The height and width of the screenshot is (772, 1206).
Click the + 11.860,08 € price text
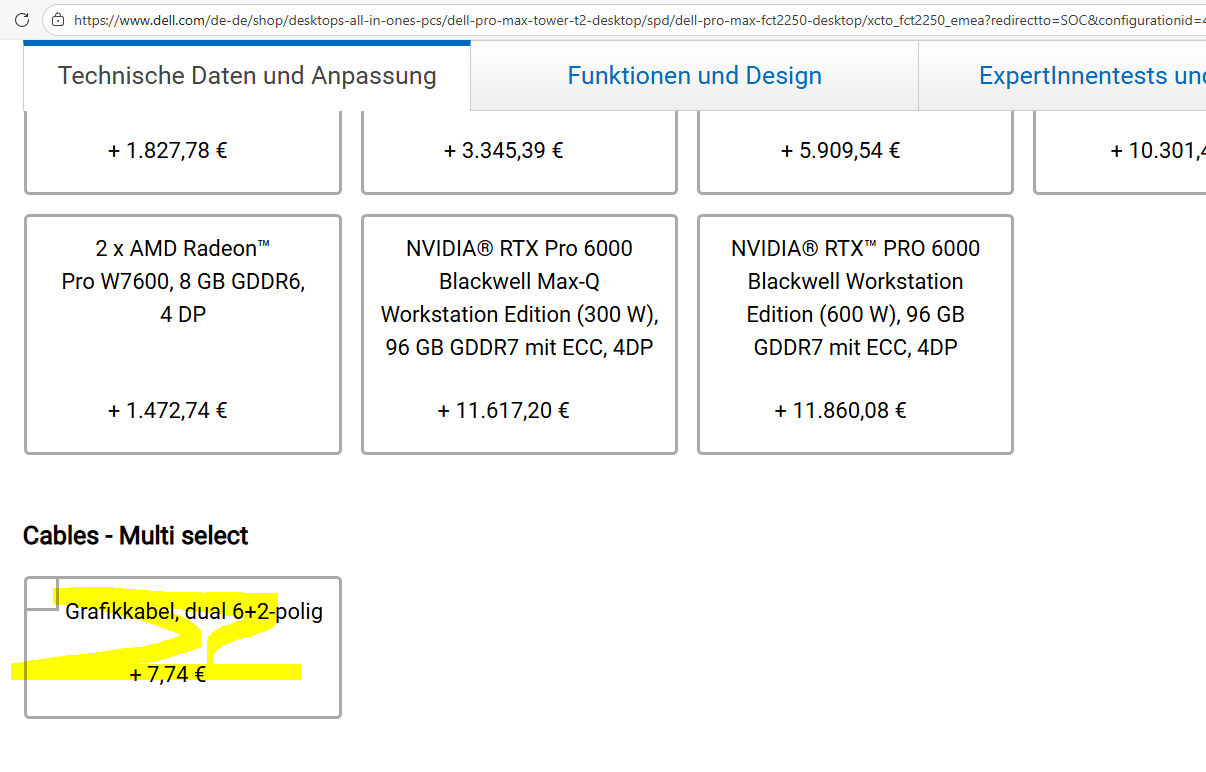tap(840, 410)
